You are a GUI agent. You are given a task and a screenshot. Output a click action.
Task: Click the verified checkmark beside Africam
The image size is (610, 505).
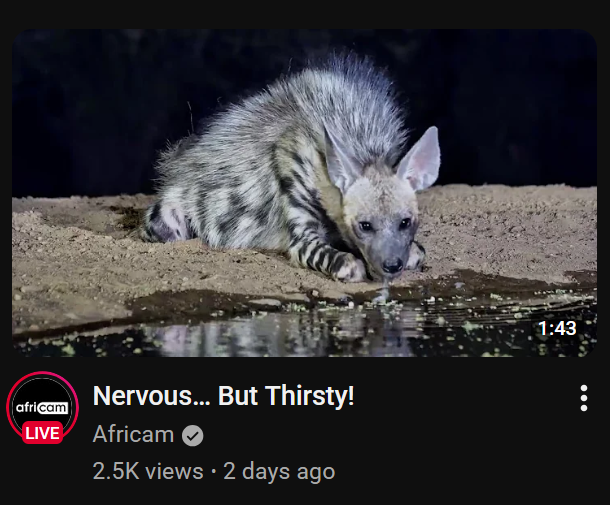[x=193, y=435]
